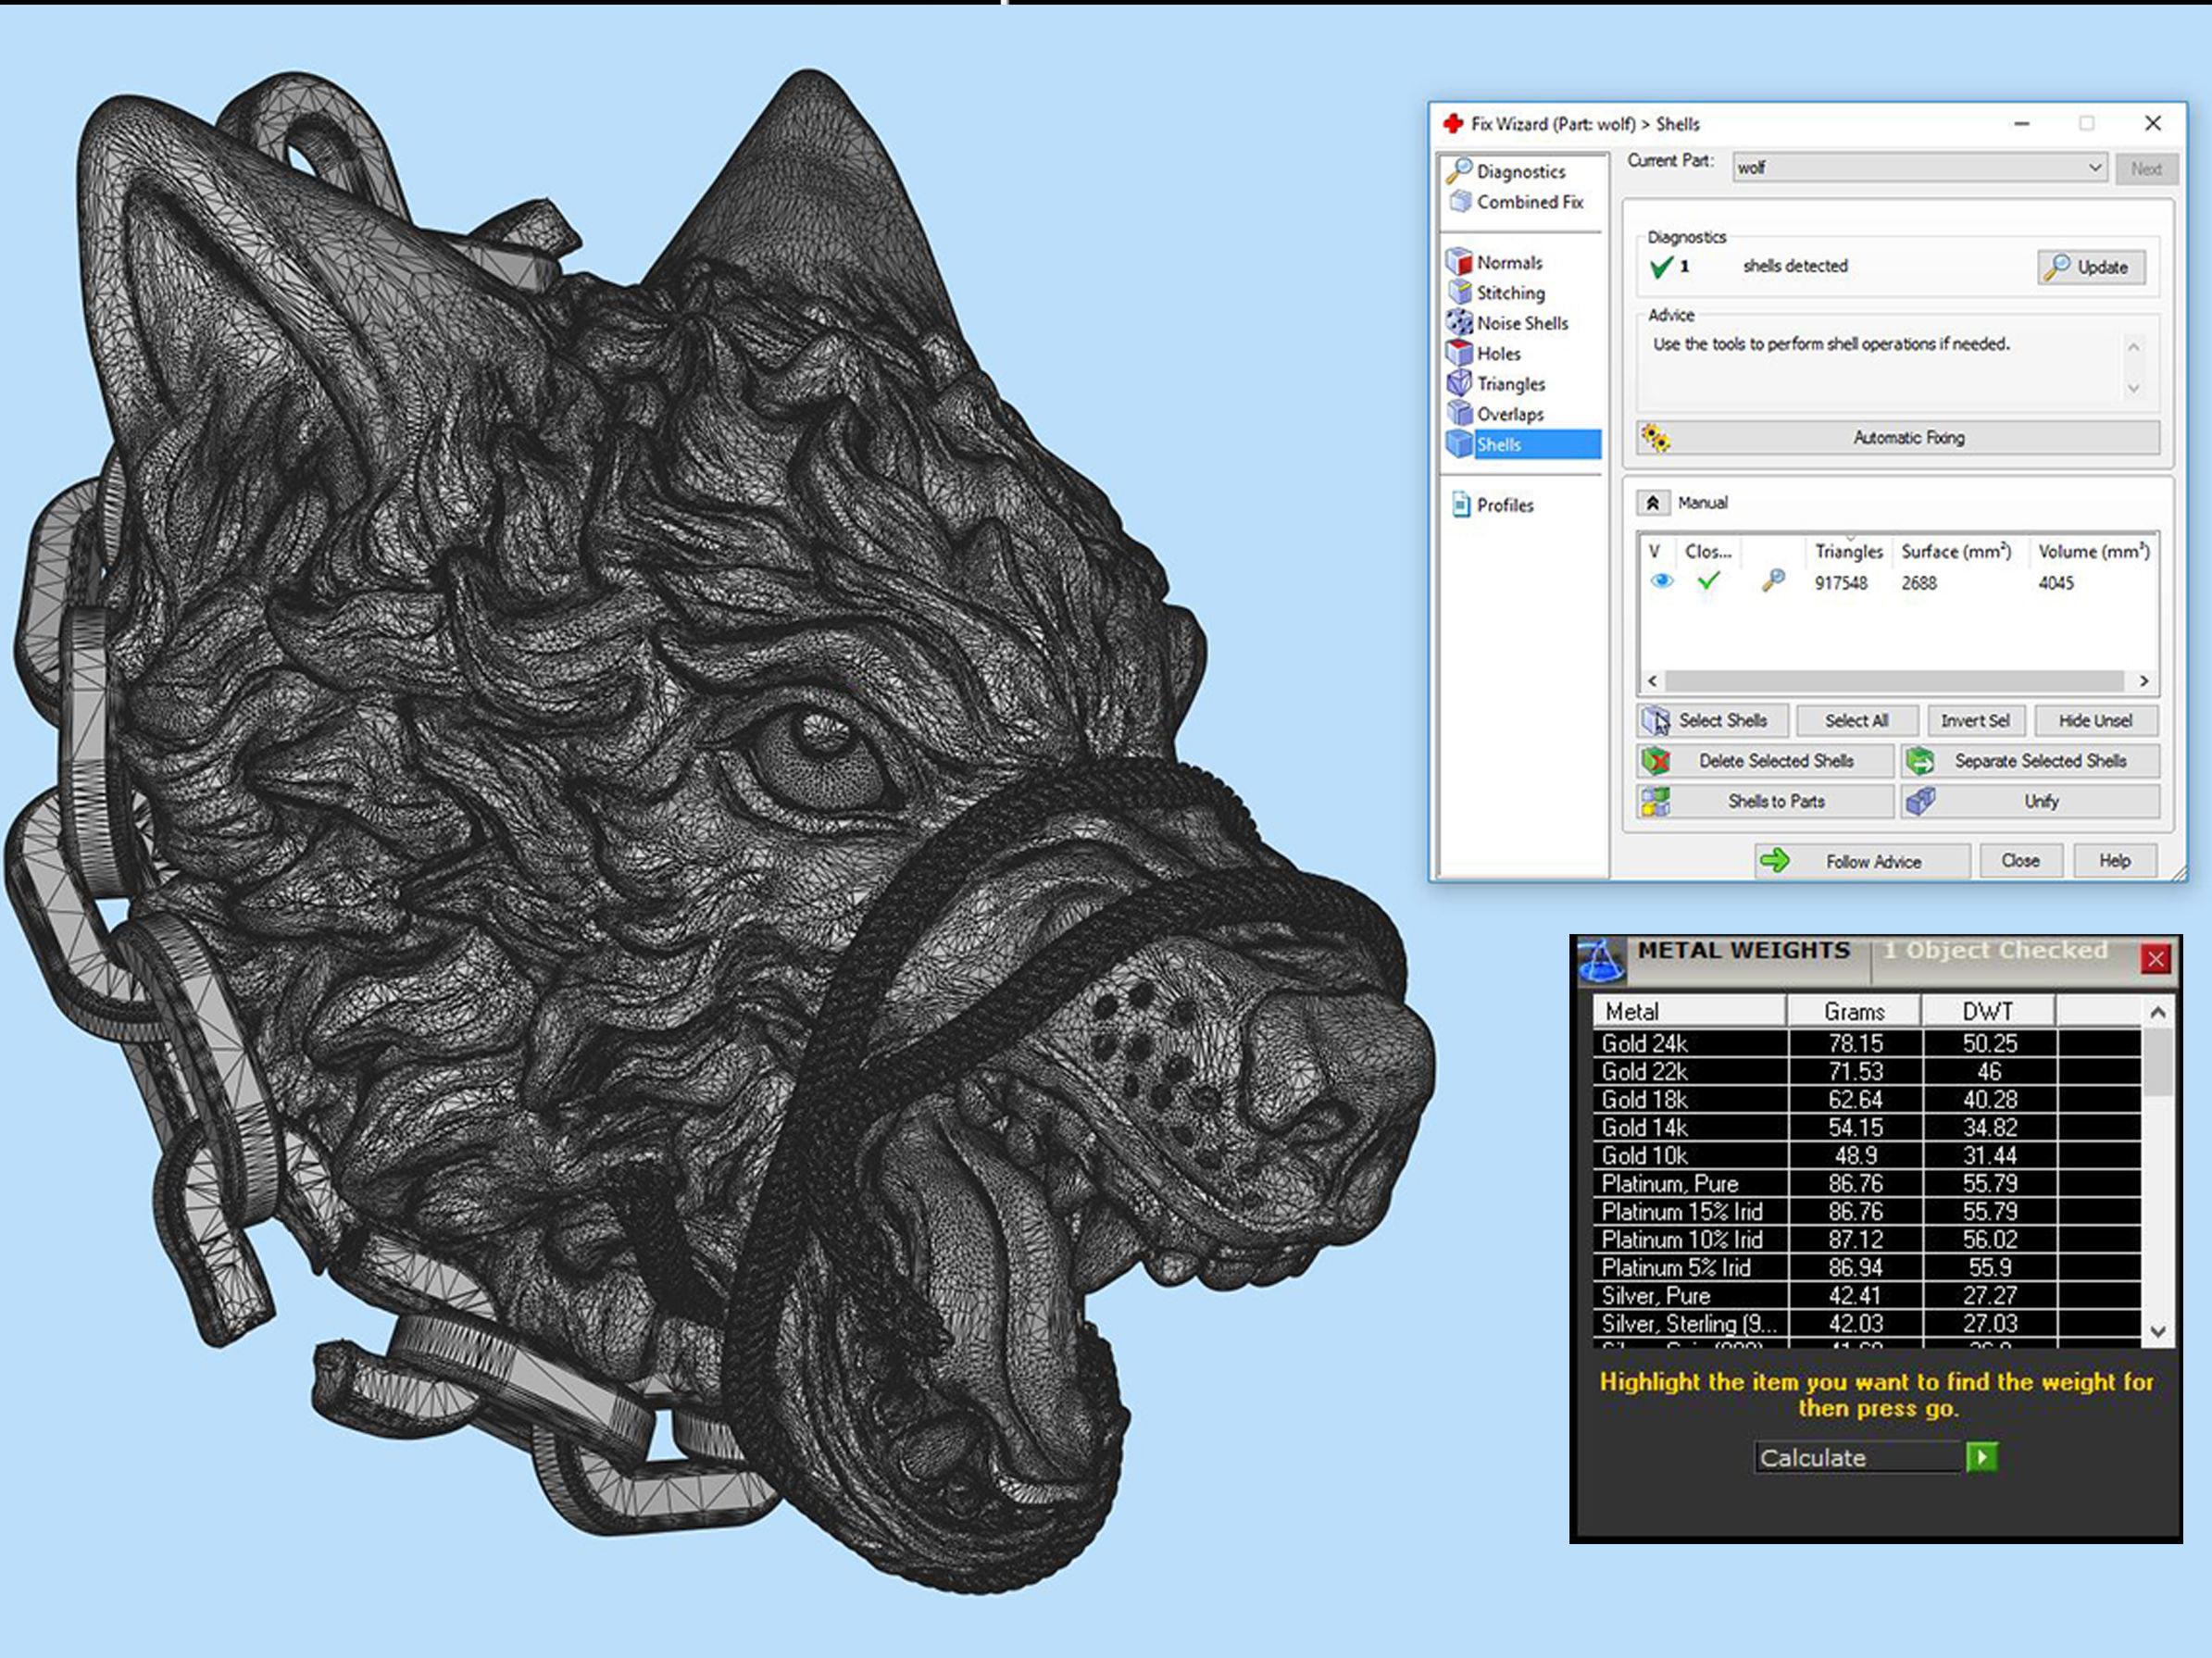Viewport: 2212px width, 1658px height.
Task: Select the Overlaps diagnostic icon
Action: click(1459, 414)
